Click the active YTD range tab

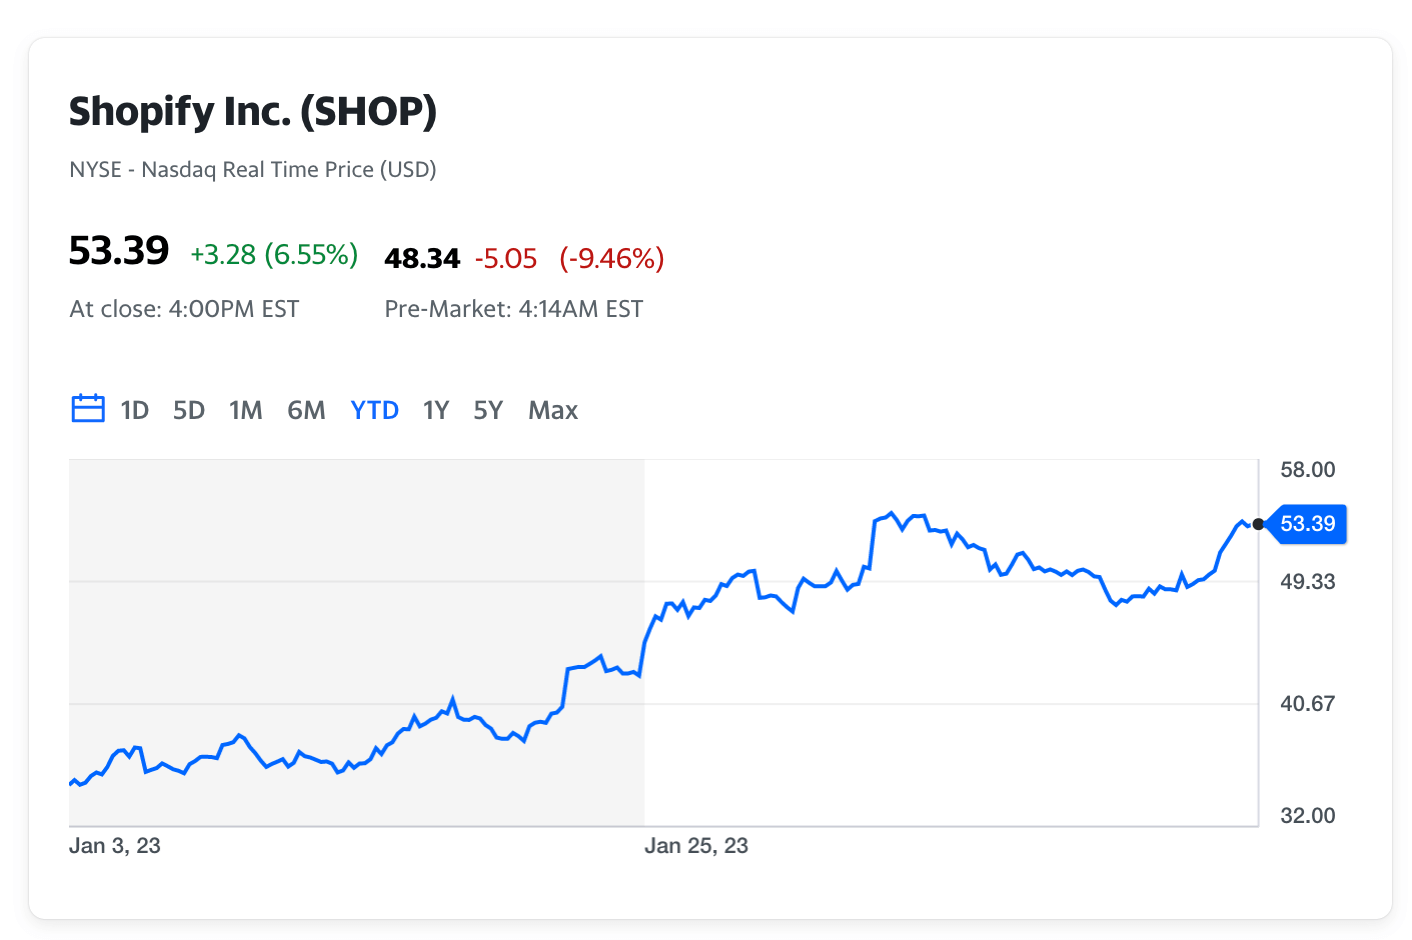[375, 410]
